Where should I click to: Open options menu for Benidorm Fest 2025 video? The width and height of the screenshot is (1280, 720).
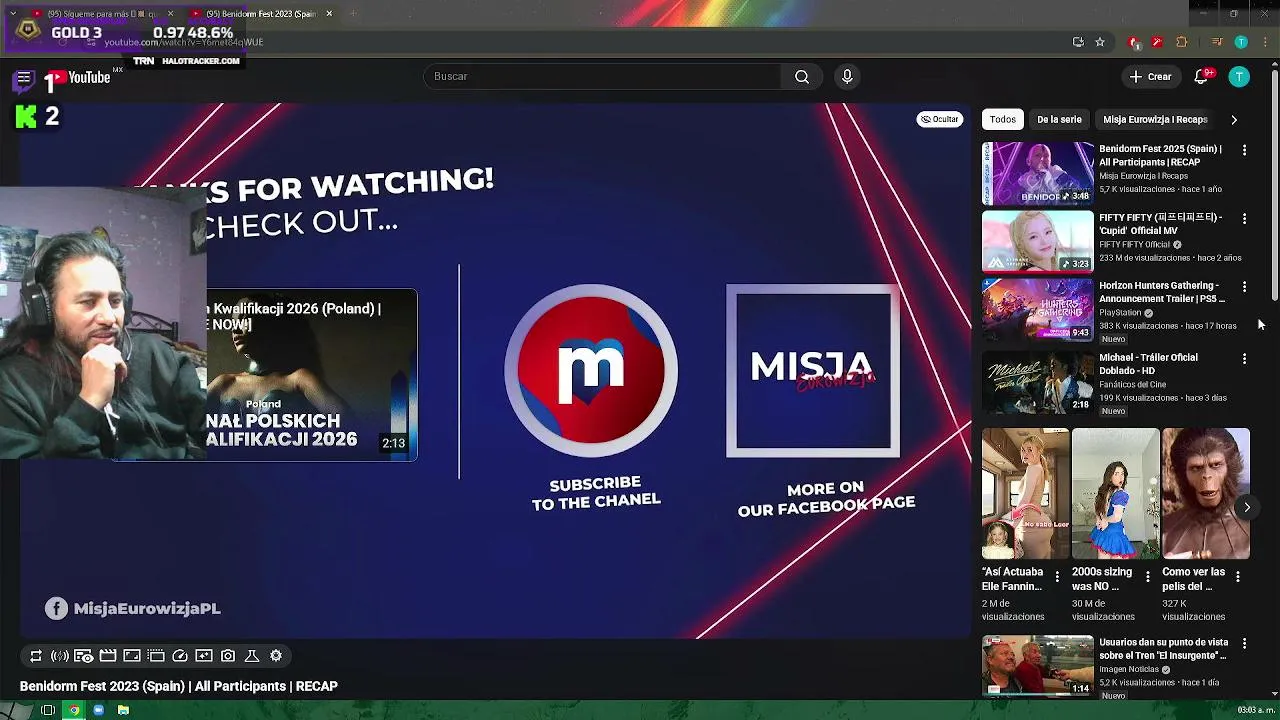1244,150
